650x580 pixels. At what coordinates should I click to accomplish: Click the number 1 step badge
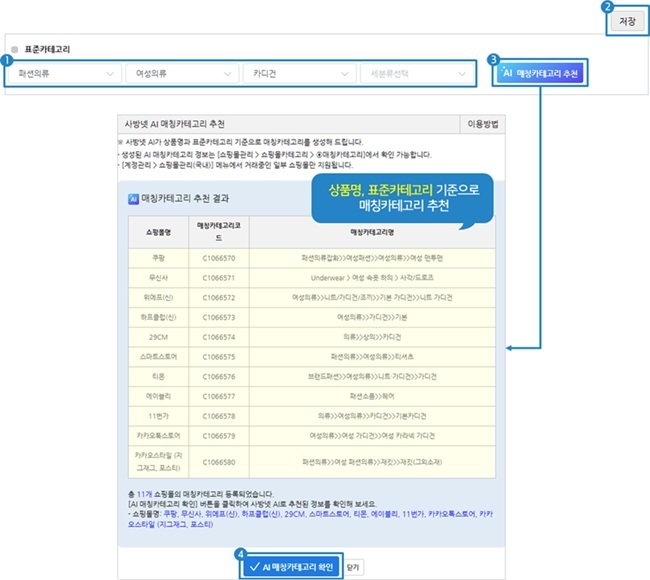coord(8,59)
